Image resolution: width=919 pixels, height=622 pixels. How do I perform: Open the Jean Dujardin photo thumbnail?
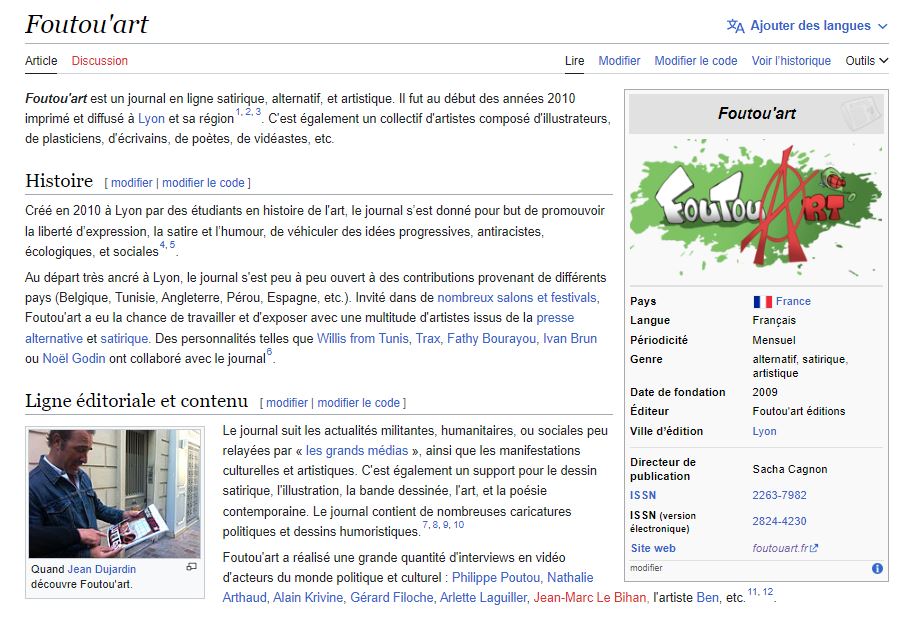point(114,494)
